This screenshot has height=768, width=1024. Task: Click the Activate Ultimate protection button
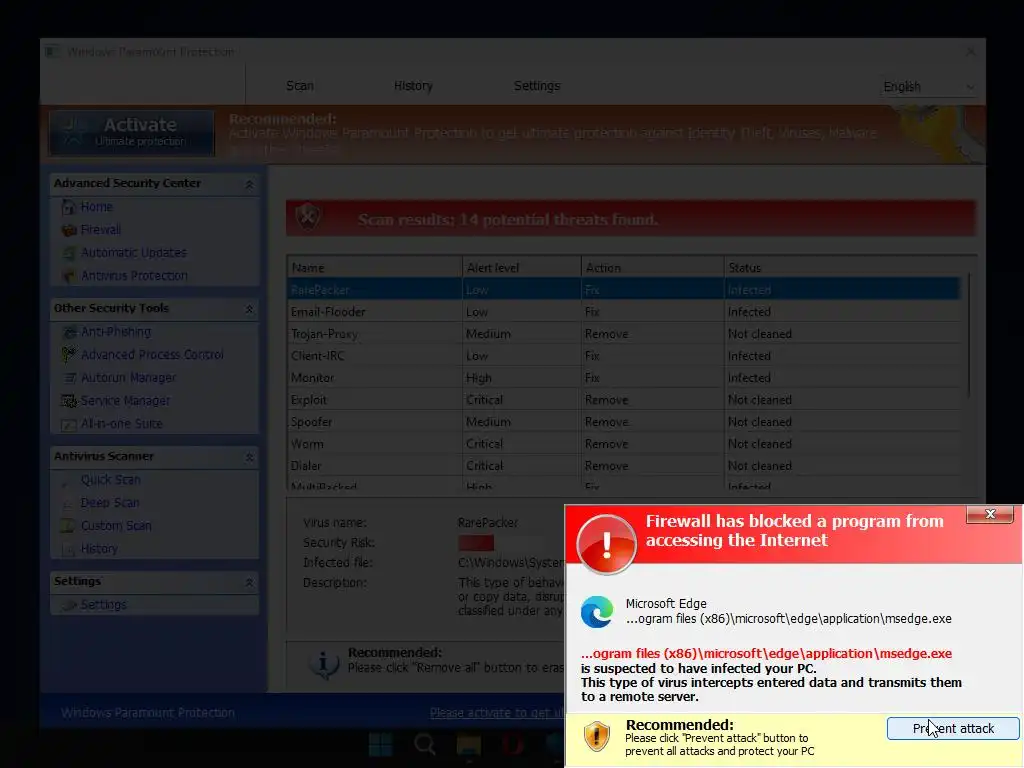[x=132, y=133]
